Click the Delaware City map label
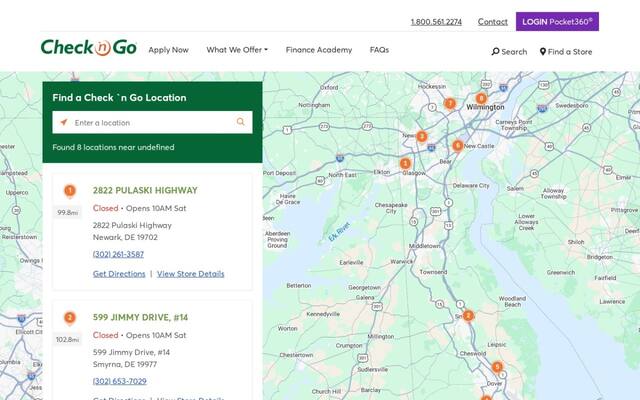The width and height of the screenshot is (640, 400). coord(471,185)
